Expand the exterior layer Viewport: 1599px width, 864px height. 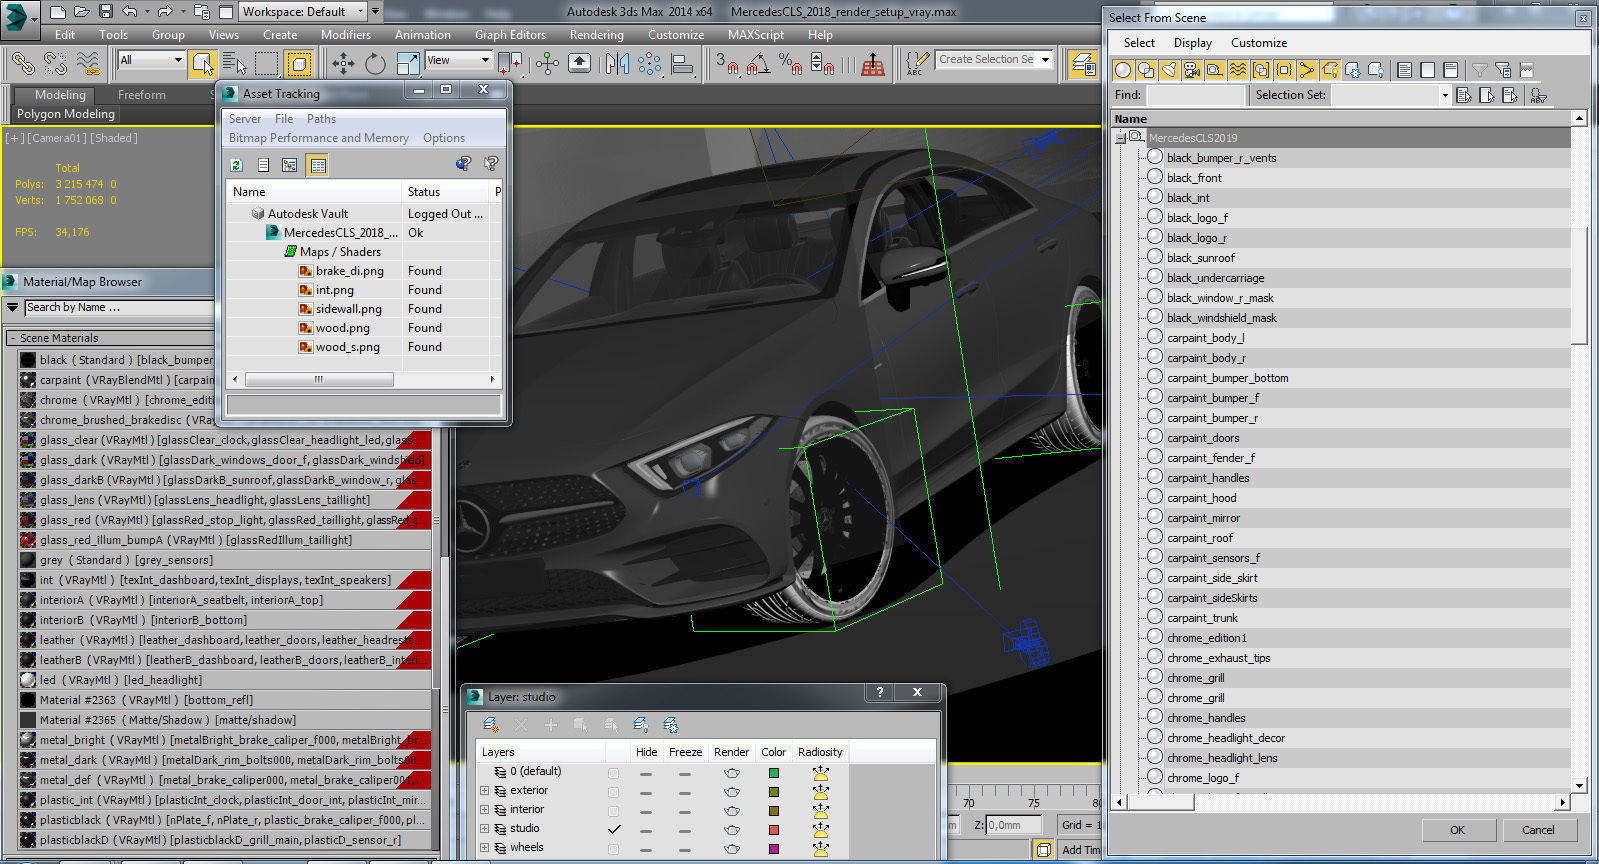pos(485,791)
